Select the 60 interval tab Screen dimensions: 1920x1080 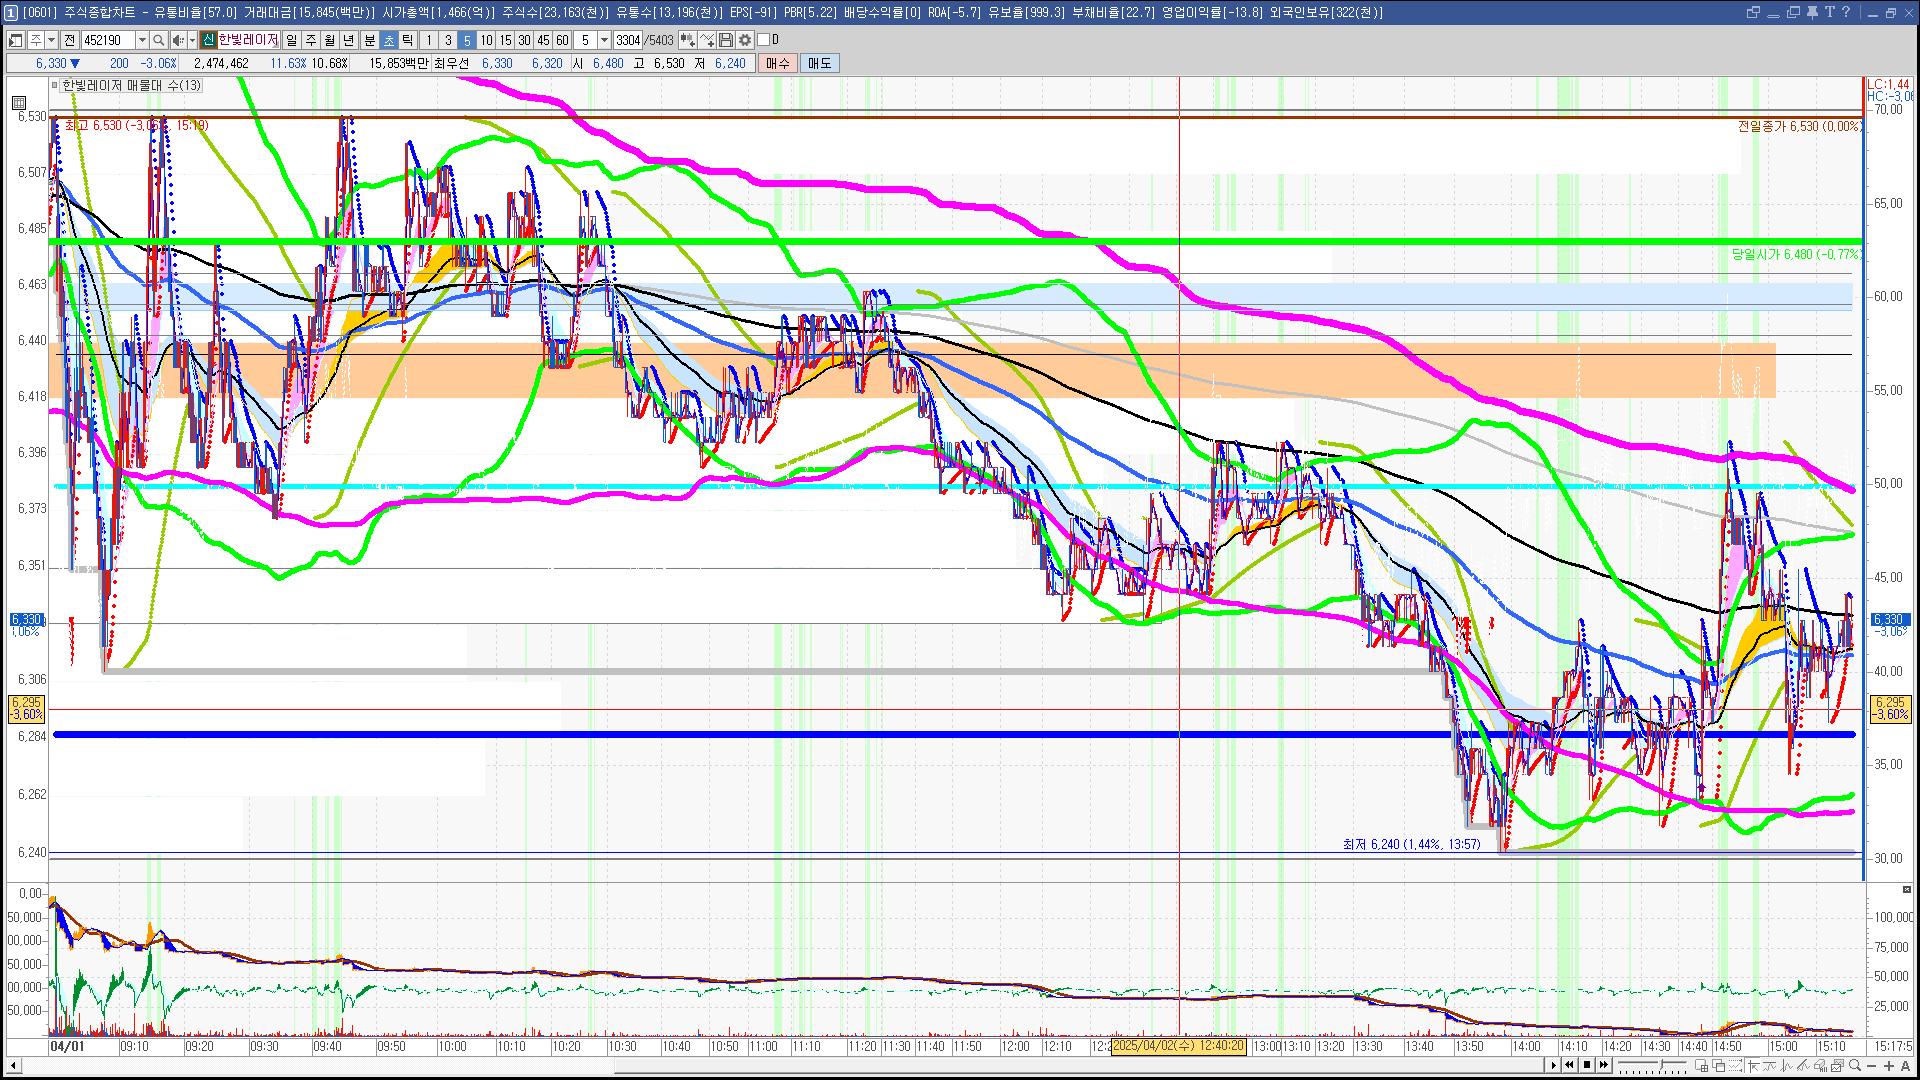tap(562, 40)
